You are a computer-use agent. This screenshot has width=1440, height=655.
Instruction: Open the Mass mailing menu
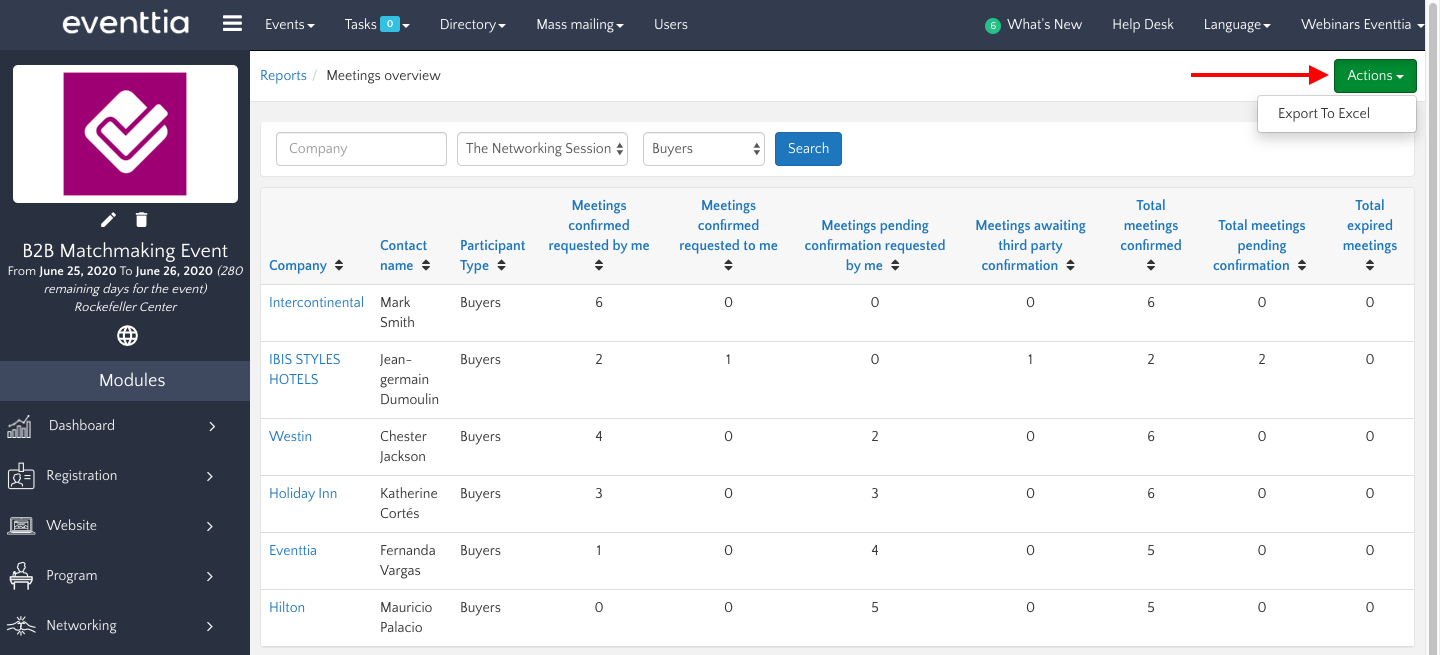pos(580,25)
